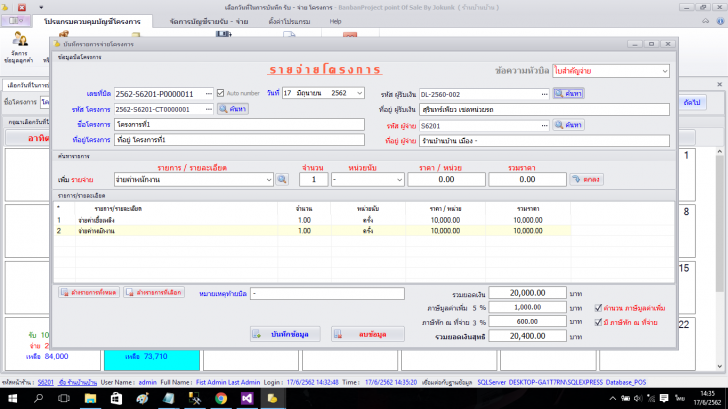Click Task View icon on the taskbar

[x=64, y=398]
